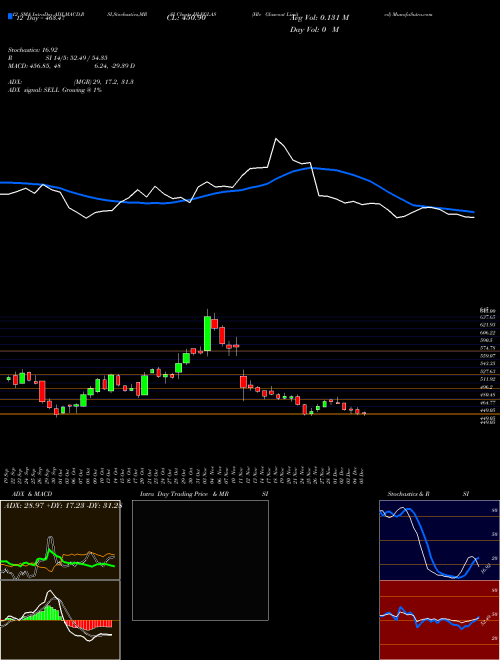Click 'ADX signal: SELL' status text
The width and height of the screenshot is (500, 660).
pyautogui.click(x=34, y=90)
